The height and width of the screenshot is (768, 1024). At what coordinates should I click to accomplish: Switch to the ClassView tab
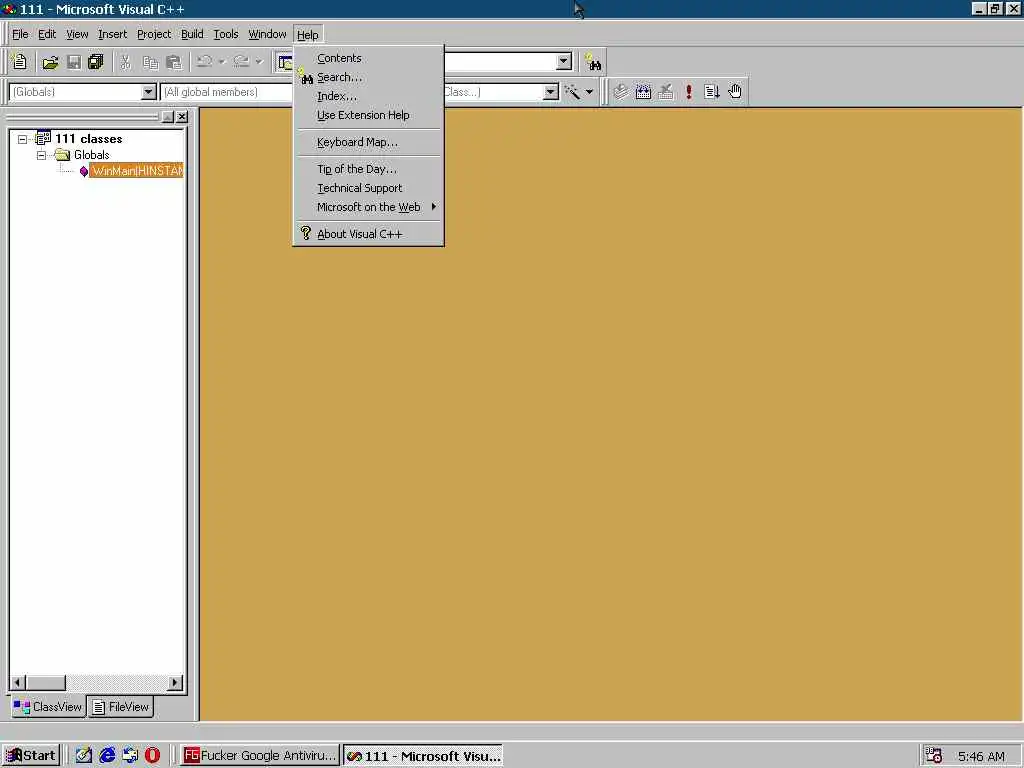(x=48, y=707)
